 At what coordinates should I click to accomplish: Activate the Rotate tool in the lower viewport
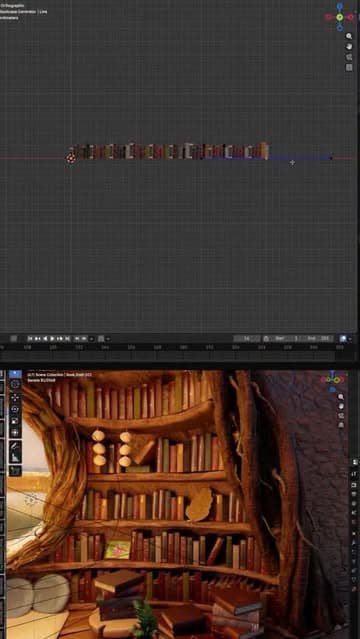pos(15,409)
